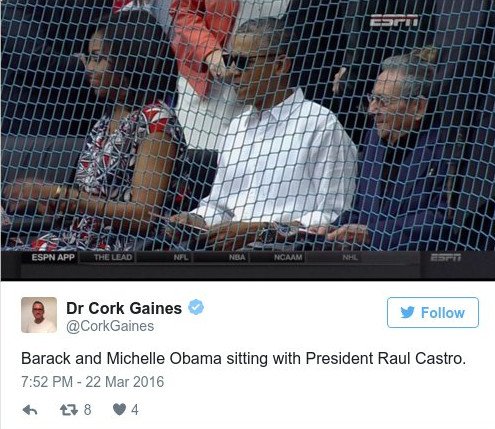This screenshot has width=495, height=429.
Task: Click the reply arrow icon
Action: click(30, 410)
